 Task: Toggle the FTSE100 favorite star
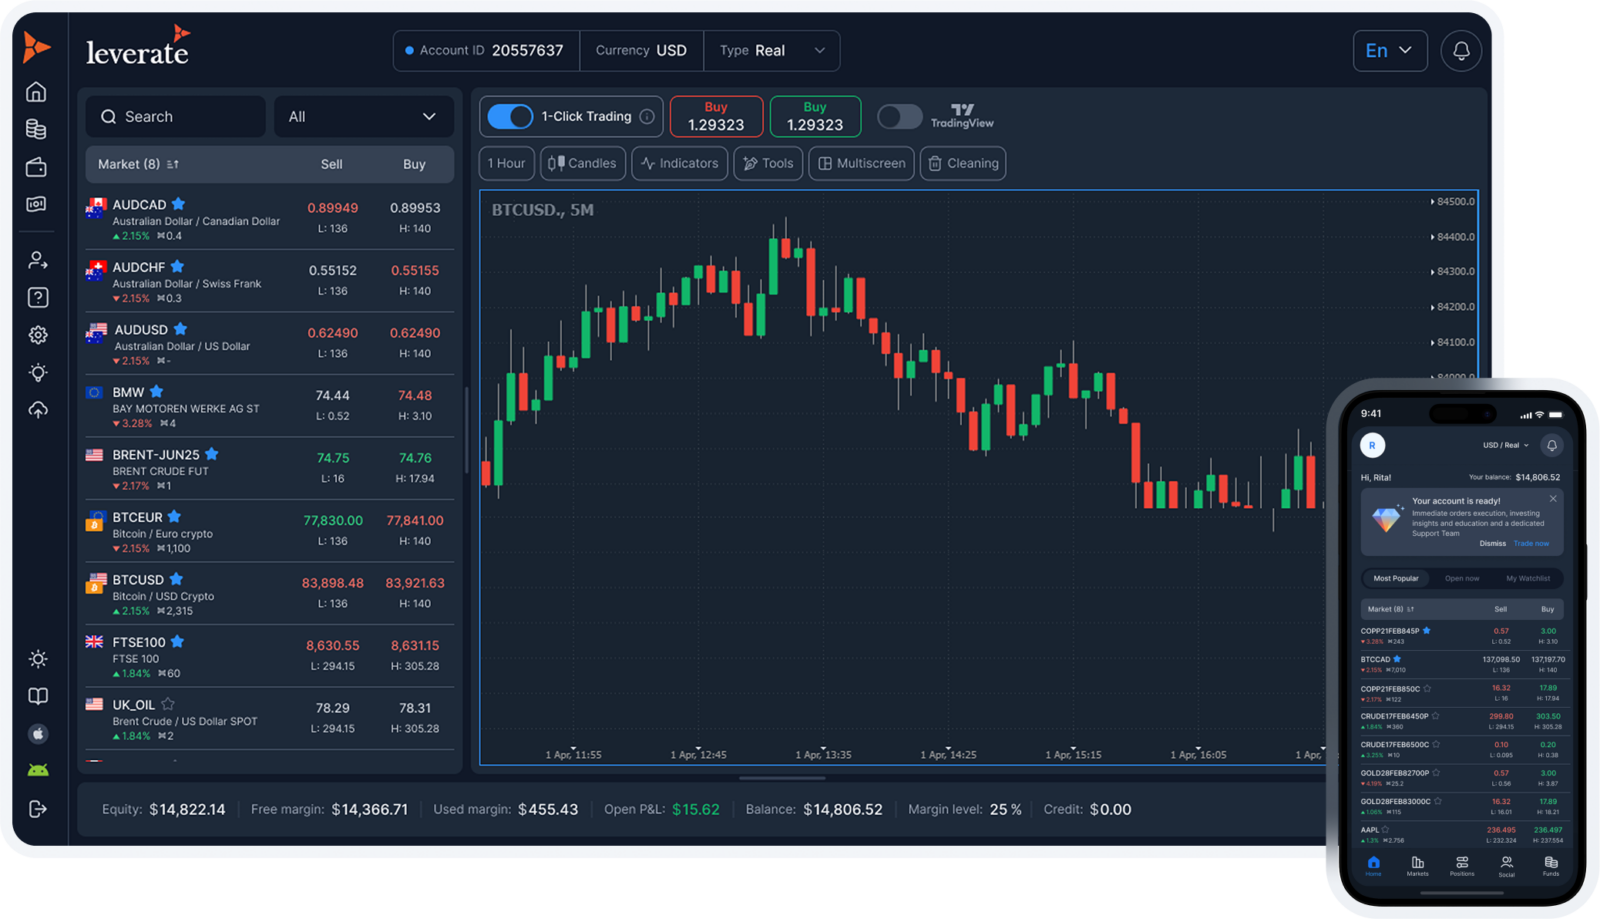177,642
